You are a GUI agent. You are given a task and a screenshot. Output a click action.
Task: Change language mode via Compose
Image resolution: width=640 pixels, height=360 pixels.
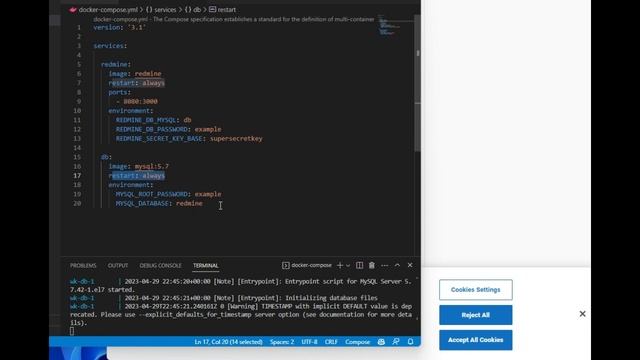pyautogui.click(x=357, y=342)
